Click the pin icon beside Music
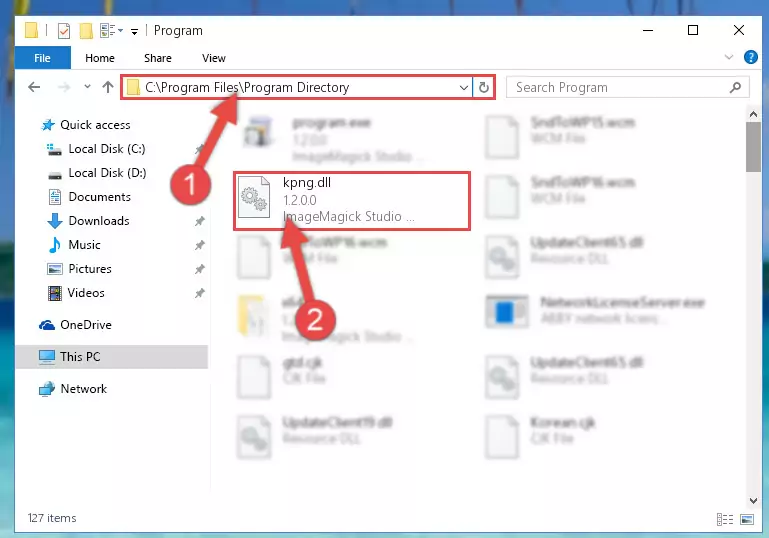769x538 pixels. click(200, 245)
